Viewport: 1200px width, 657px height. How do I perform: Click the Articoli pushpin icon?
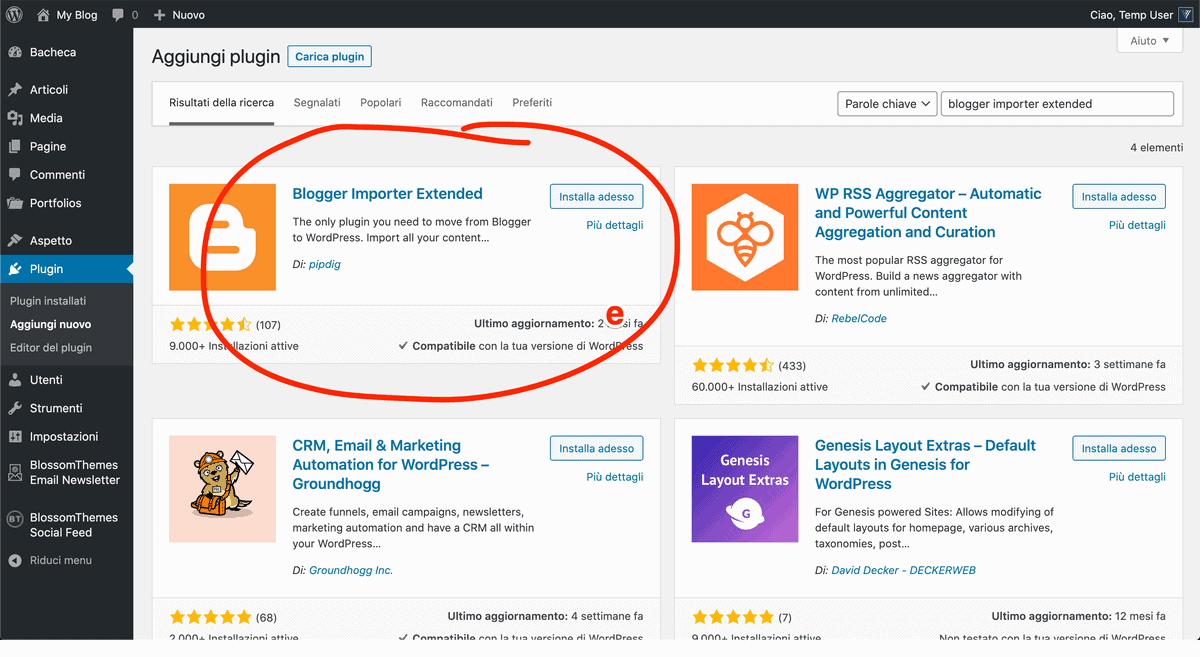[x=15, y=90]
